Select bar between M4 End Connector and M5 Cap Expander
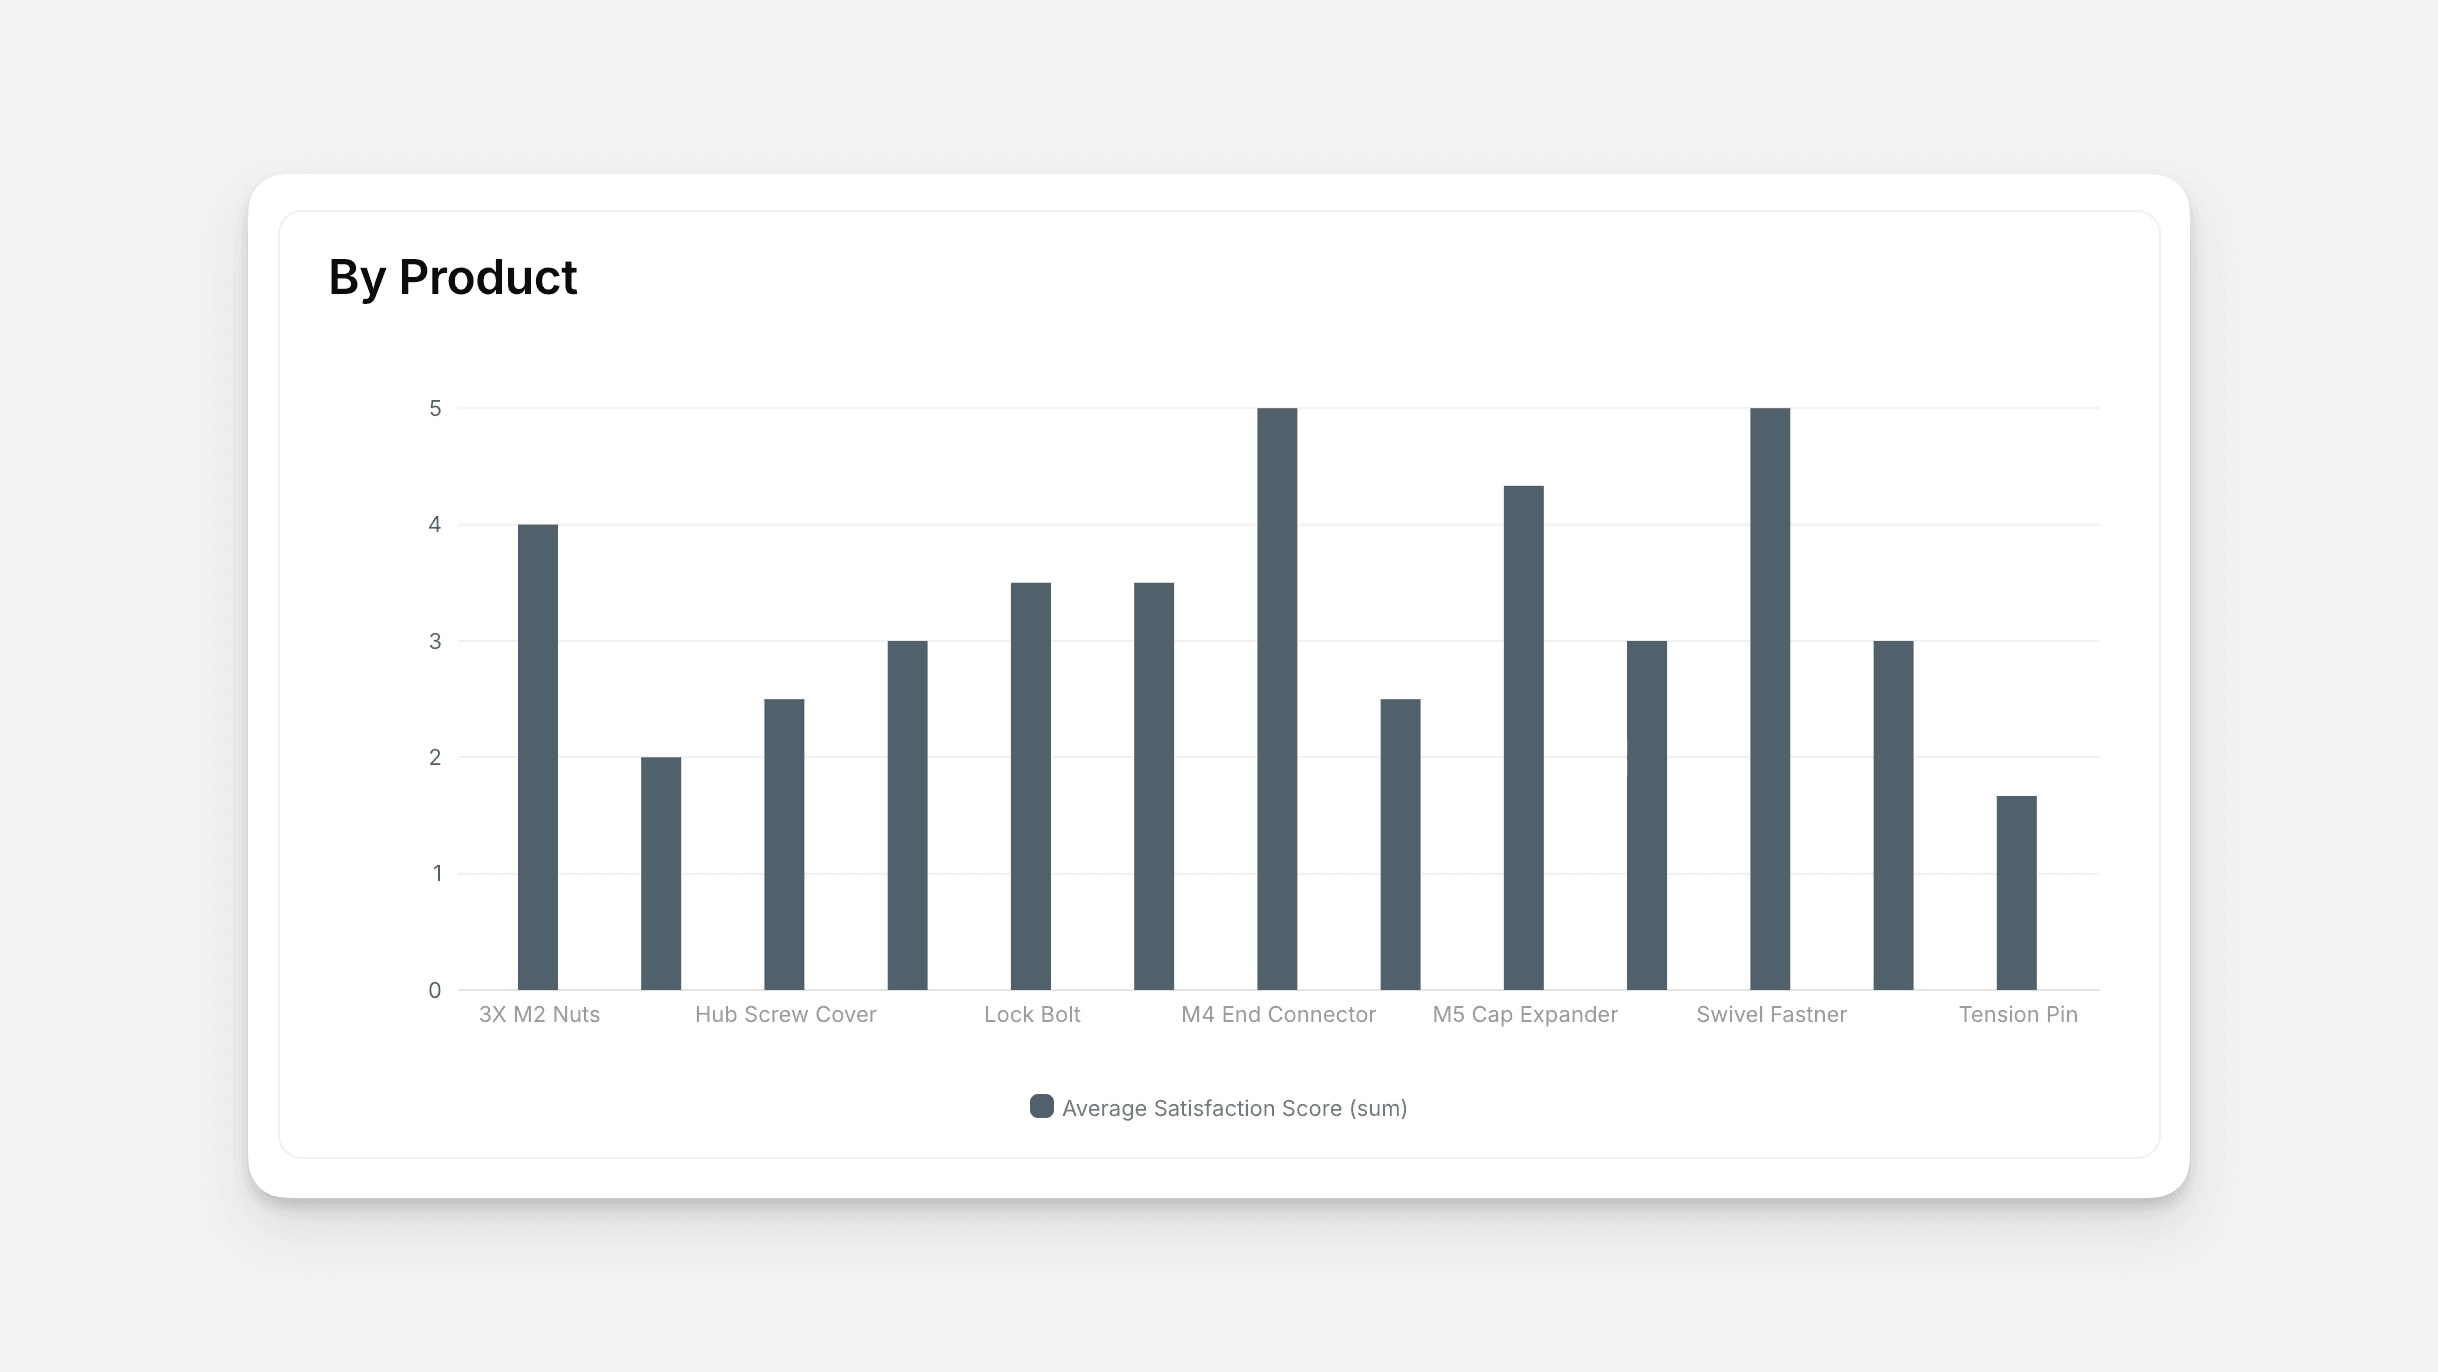Image resolution: width=2438 pixels, height=1372 pixels. [x=1400, y=844]
